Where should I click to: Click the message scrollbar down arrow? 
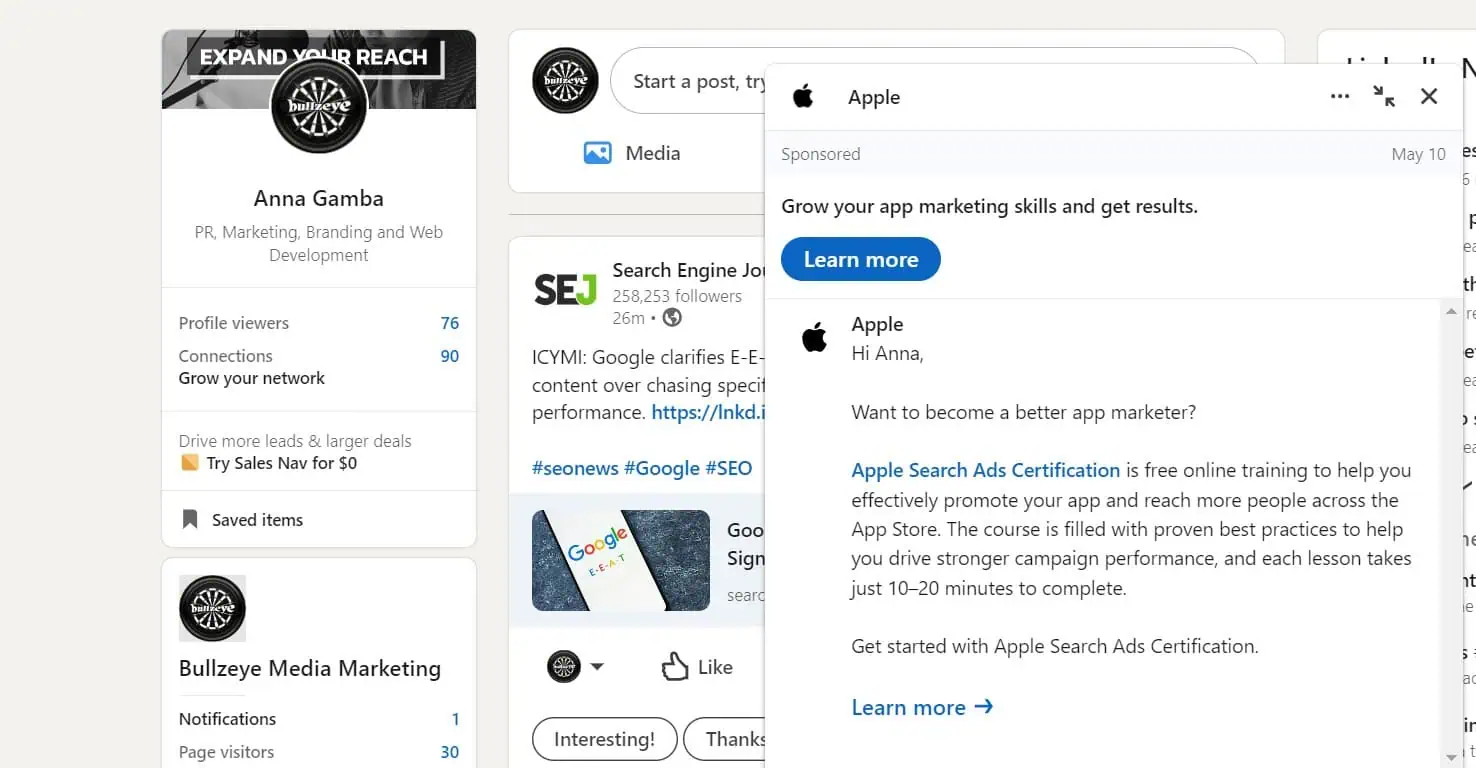coord(1451,757)
